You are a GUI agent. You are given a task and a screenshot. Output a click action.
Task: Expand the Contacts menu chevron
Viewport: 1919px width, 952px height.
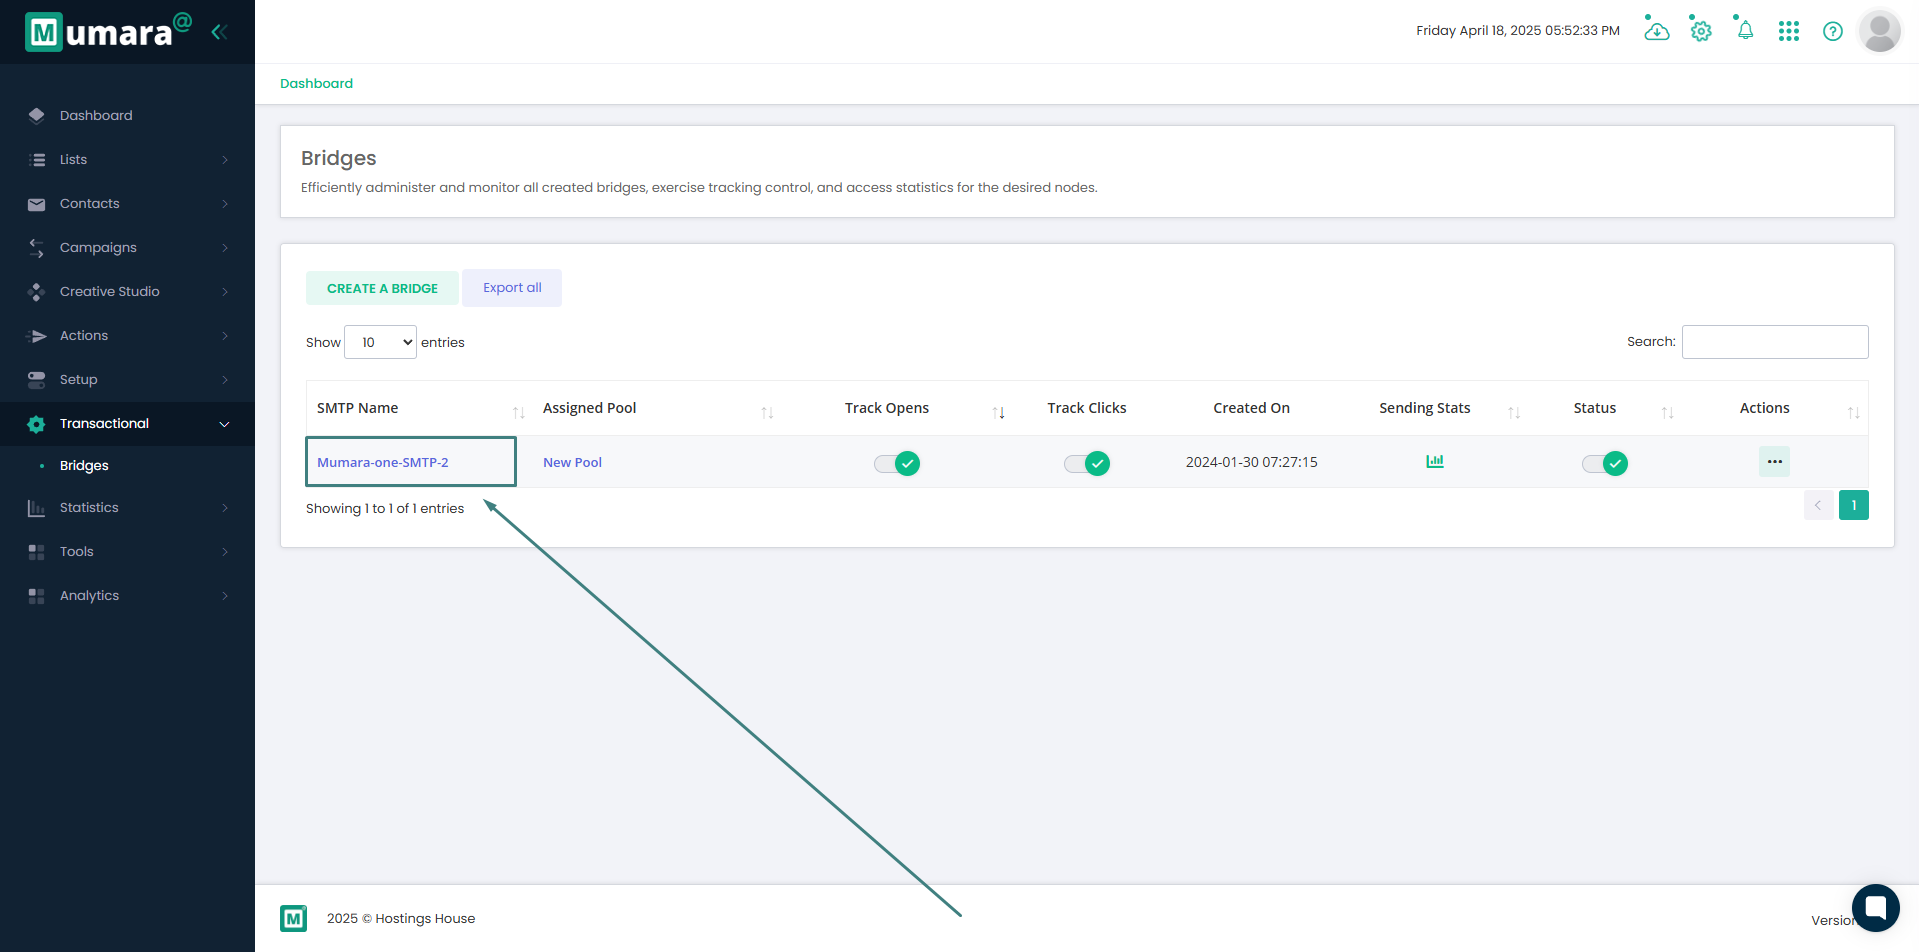[x=225, y=204]
